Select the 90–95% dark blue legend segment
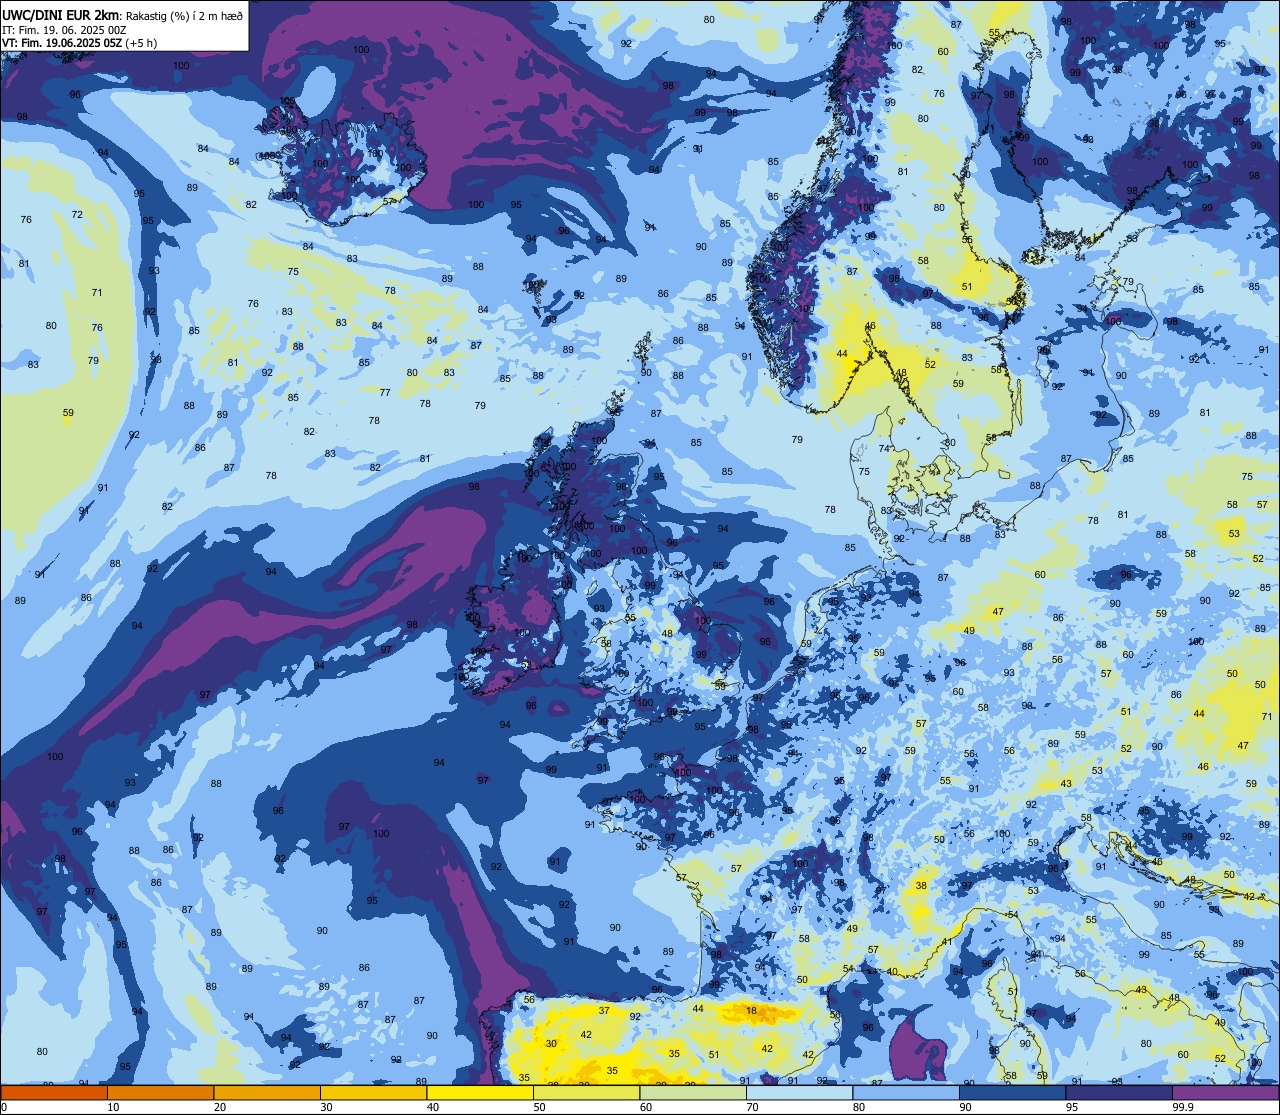1280x1115 pixels. [1012, 1093]
